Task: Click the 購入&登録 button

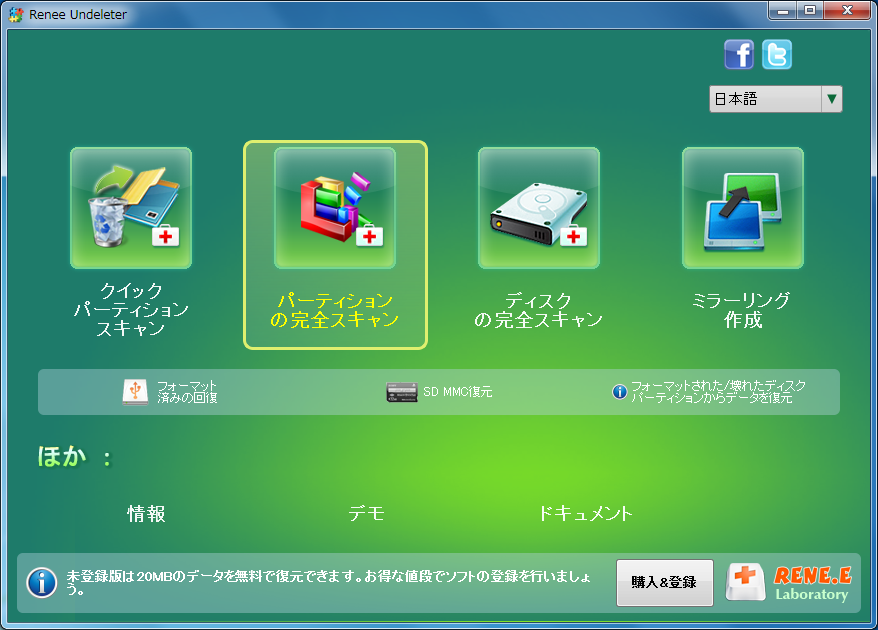Action: click(x=664, y=583)
